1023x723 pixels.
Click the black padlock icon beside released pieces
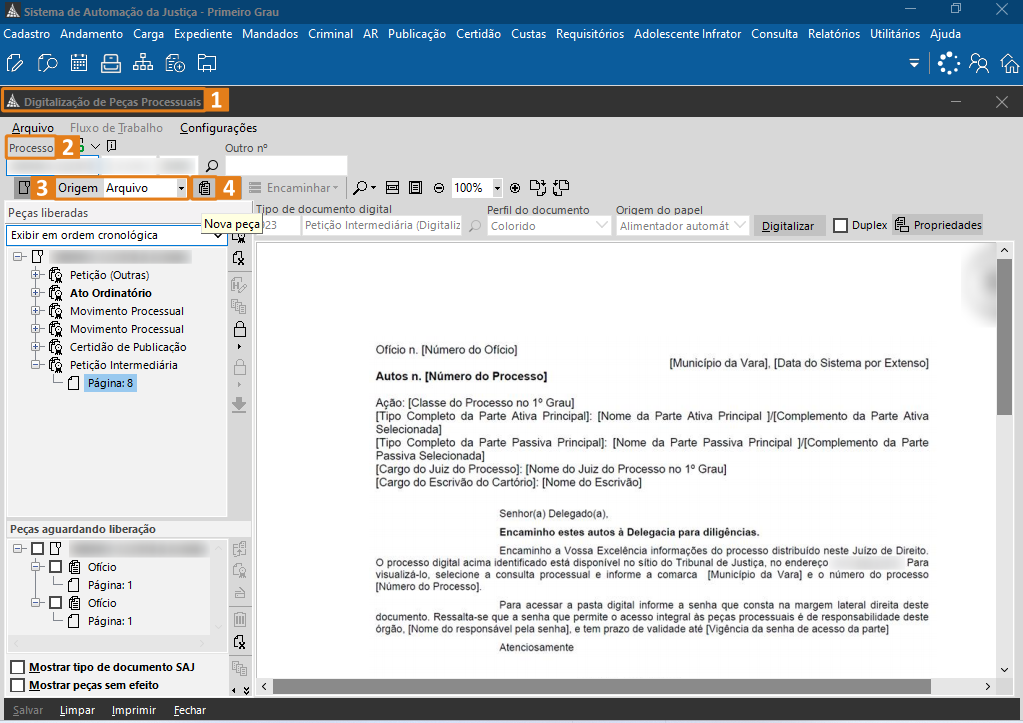tap(240, 328)
